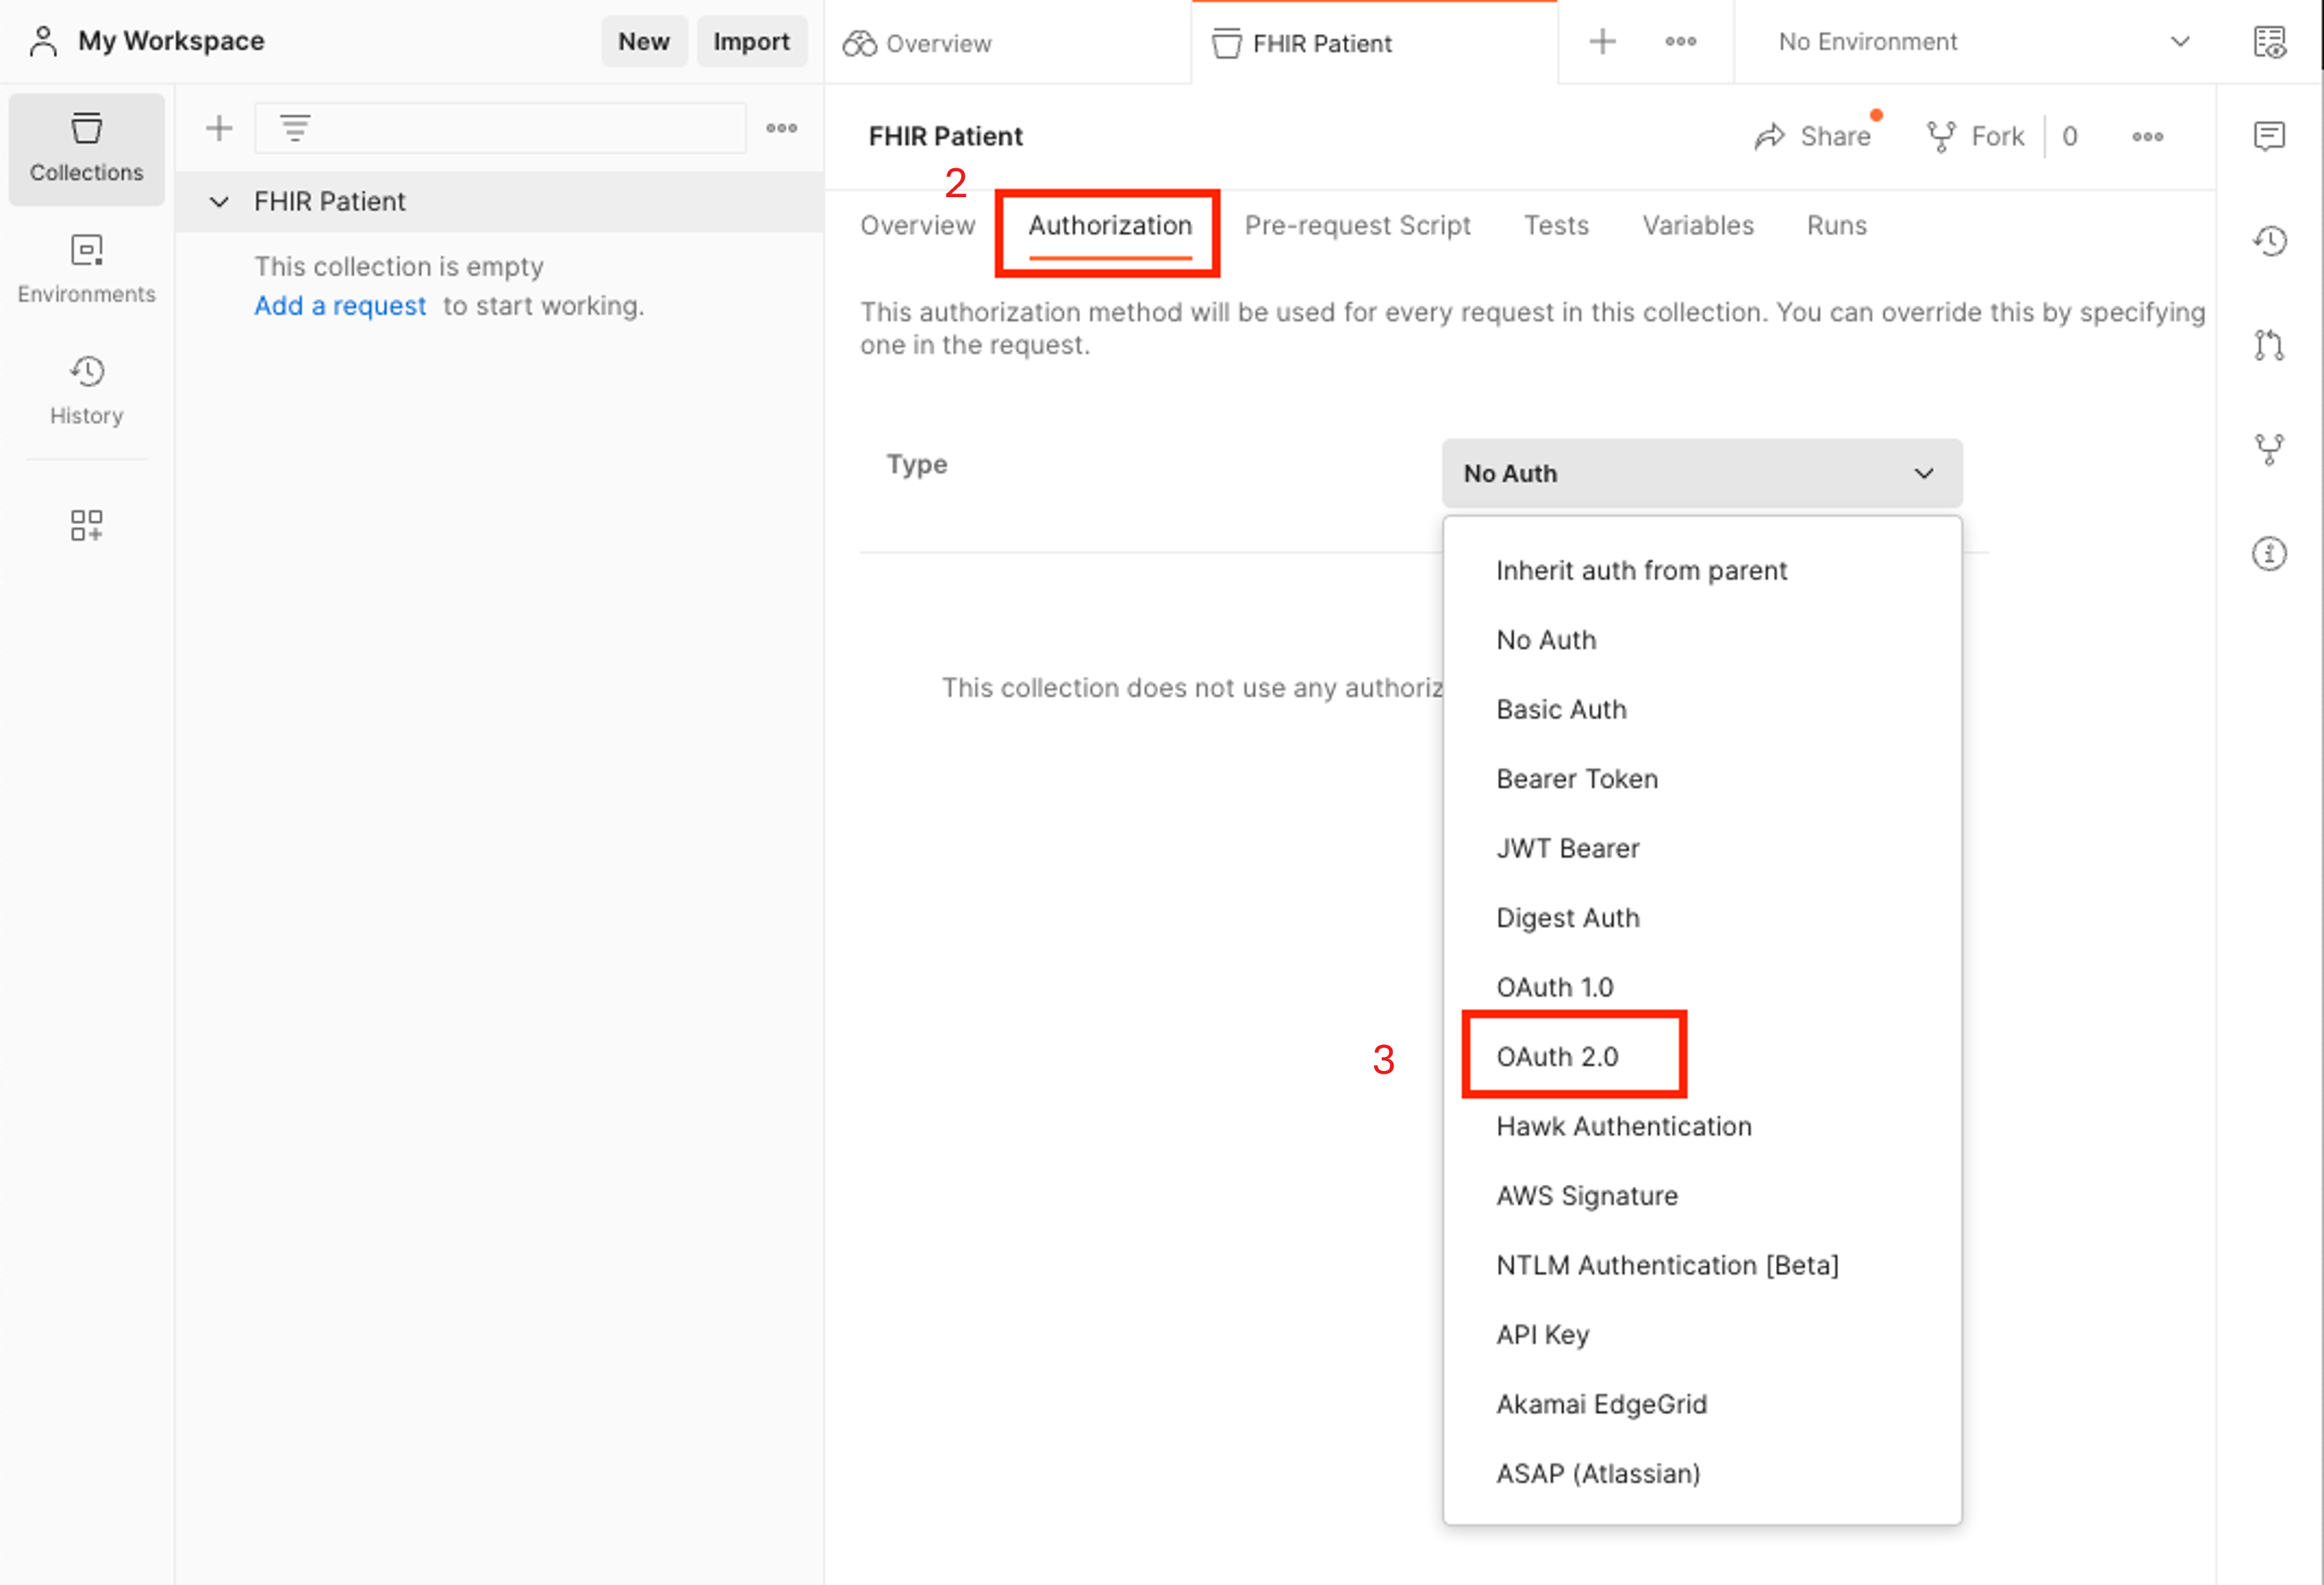The width and height of the screenshot is (2324, 1585).
Task: Switch to the collection Overview tab
Action: 918,226
